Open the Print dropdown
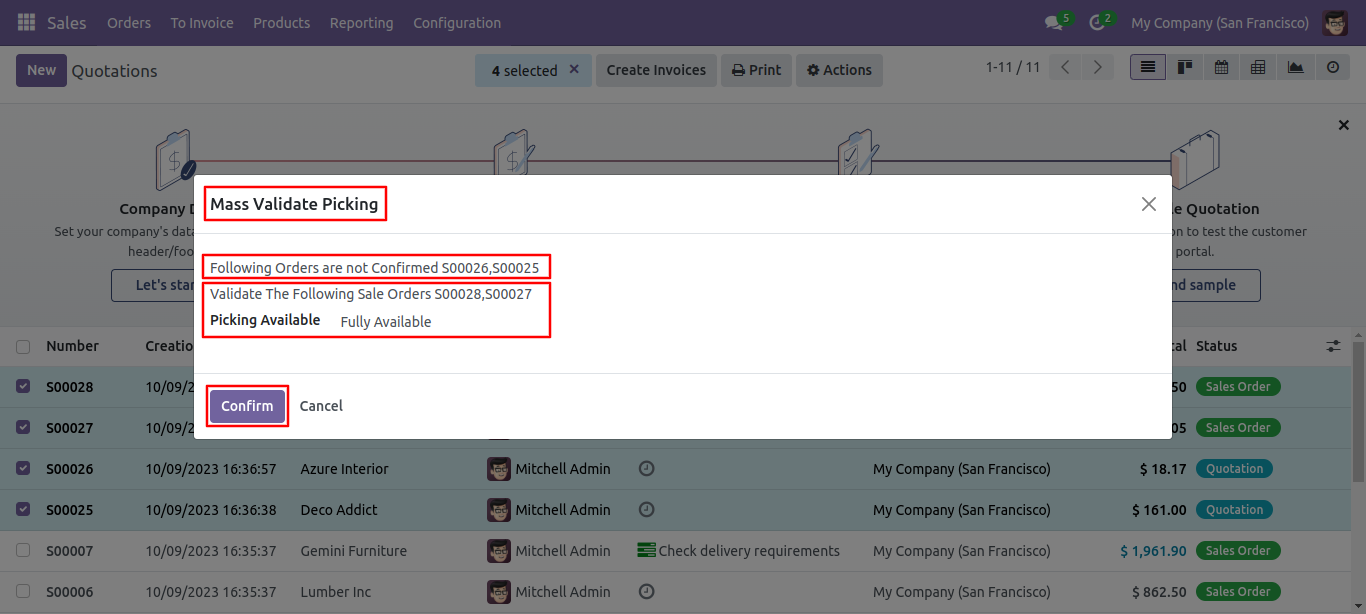This screenshot has width=1366, height=614. (x=756, y=70)
